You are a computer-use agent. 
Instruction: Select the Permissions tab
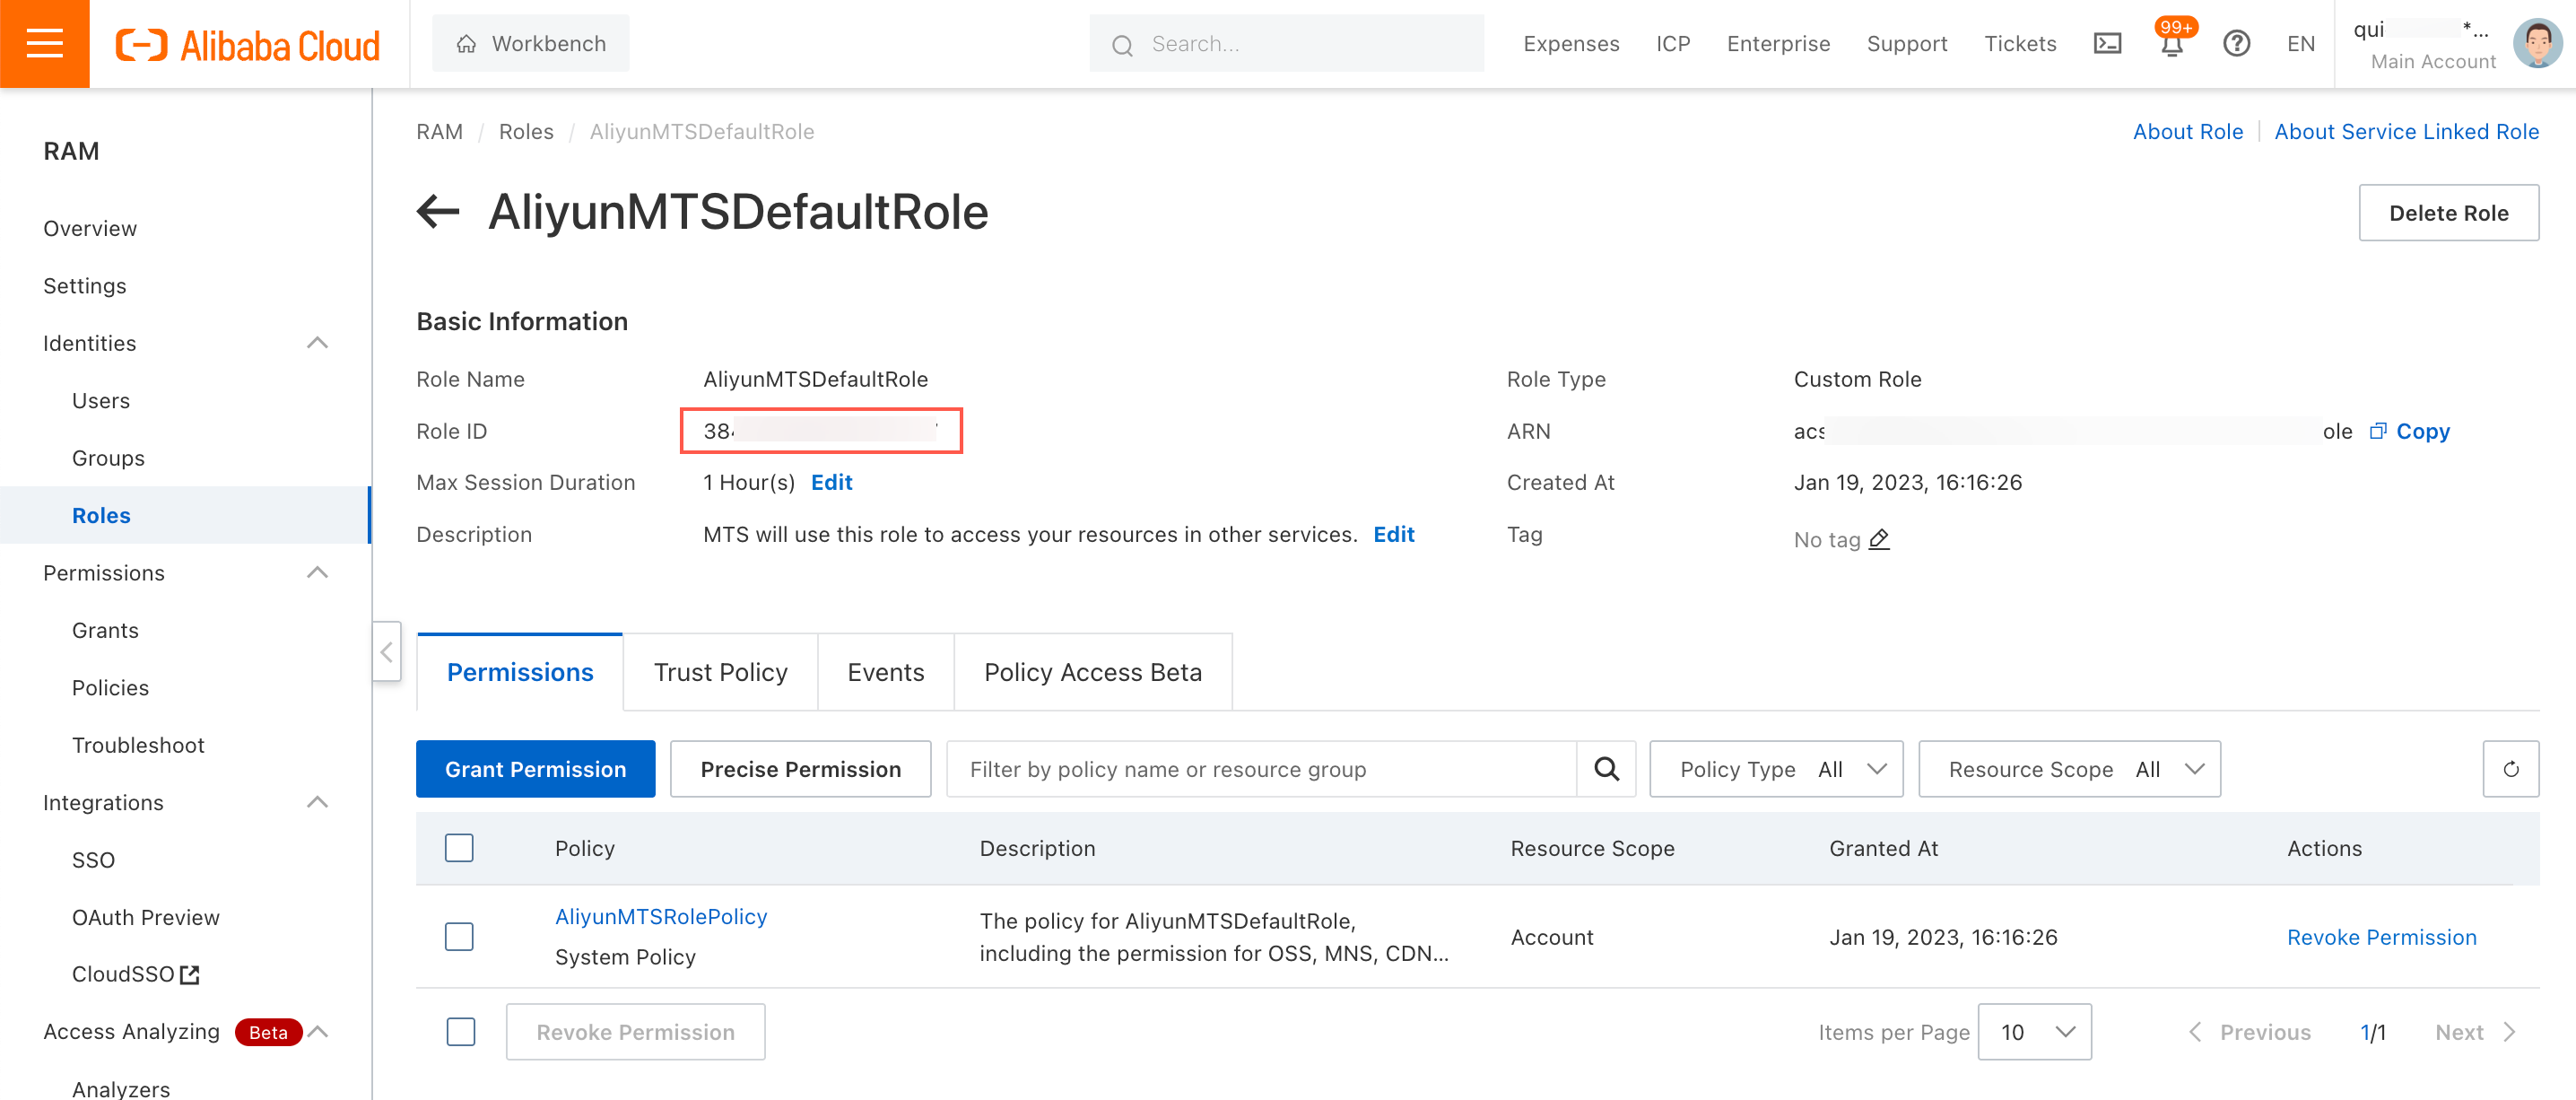click(x=520, y=672)
